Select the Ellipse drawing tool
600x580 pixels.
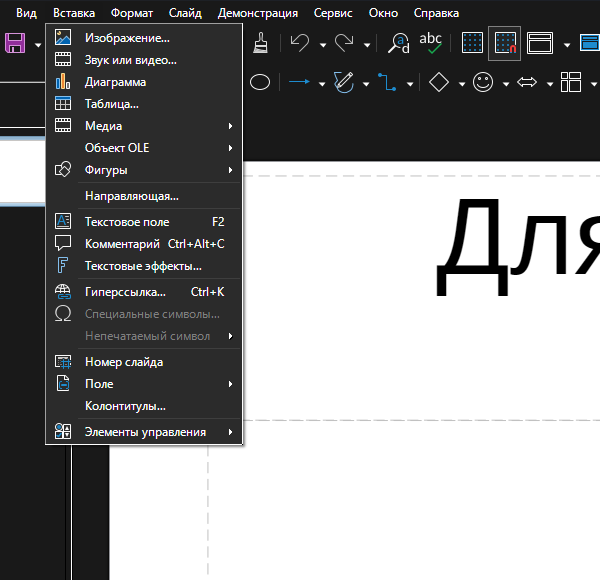[260, 82]
